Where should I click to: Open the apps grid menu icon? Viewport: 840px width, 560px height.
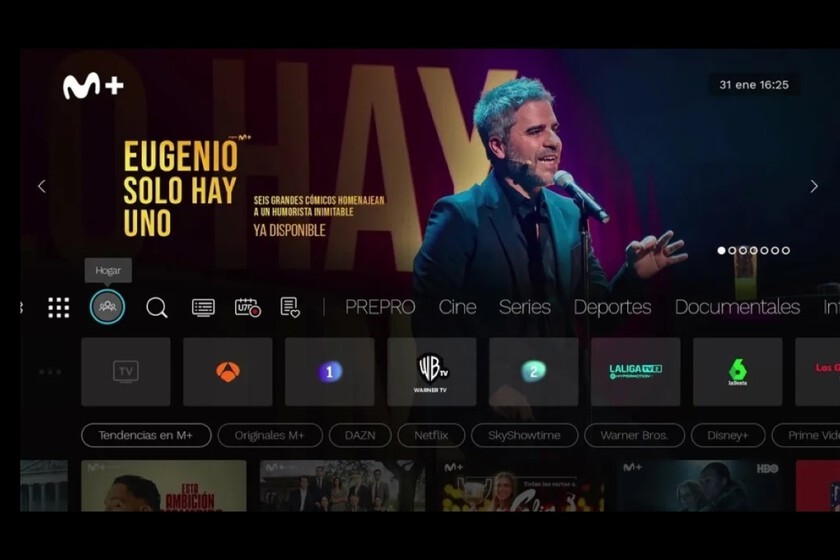pyautogui.click(x=58, y=308)
